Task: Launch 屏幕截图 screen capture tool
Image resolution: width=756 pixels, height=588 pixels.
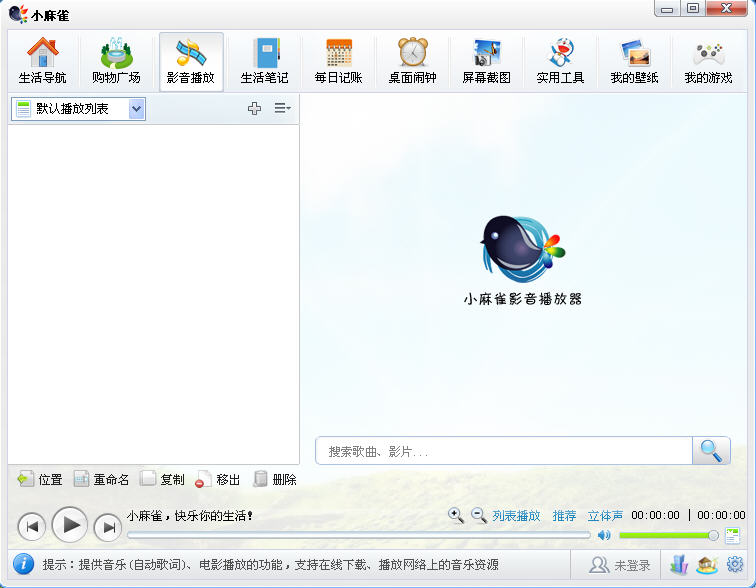Action: [486, 61]
